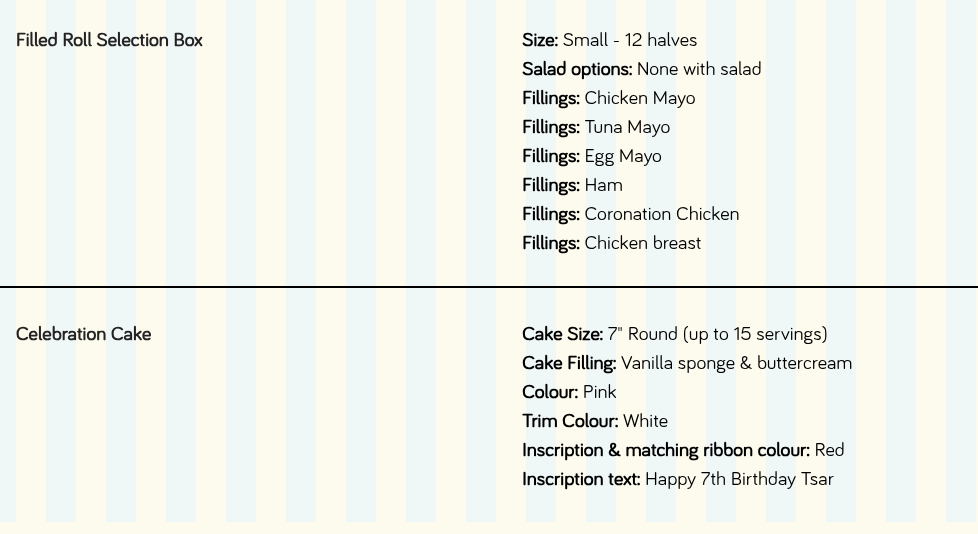The image size is (978, 534).
Task: Click the Cake Filling Vanilla sponge line
Action: (x=687, y=363)
